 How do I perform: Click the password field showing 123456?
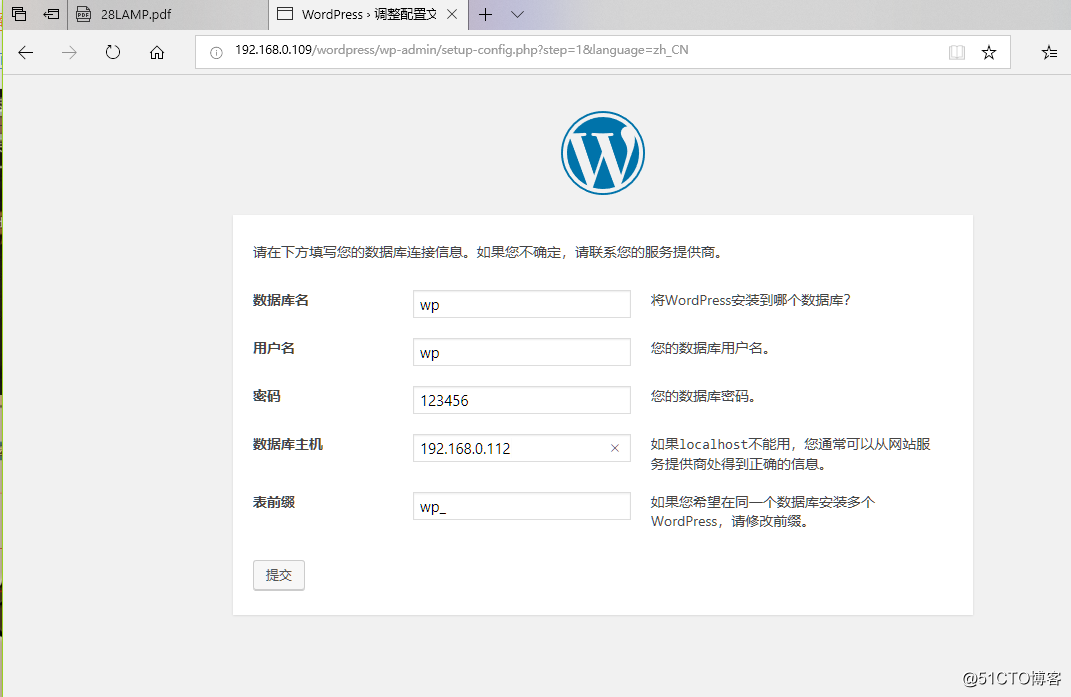522,400
